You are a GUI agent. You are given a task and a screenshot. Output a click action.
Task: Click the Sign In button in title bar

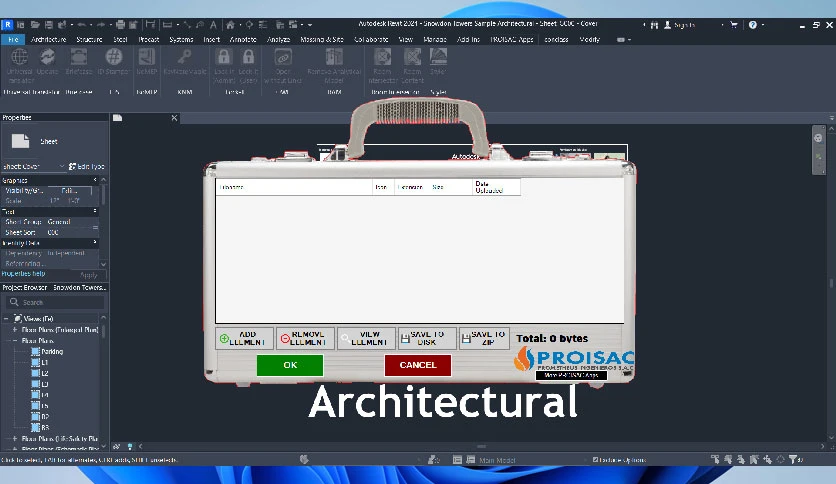pos(679,25)
